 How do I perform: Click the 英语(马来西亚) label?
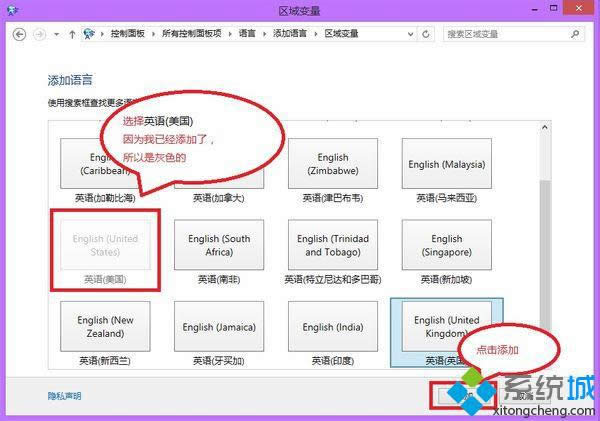447,198
